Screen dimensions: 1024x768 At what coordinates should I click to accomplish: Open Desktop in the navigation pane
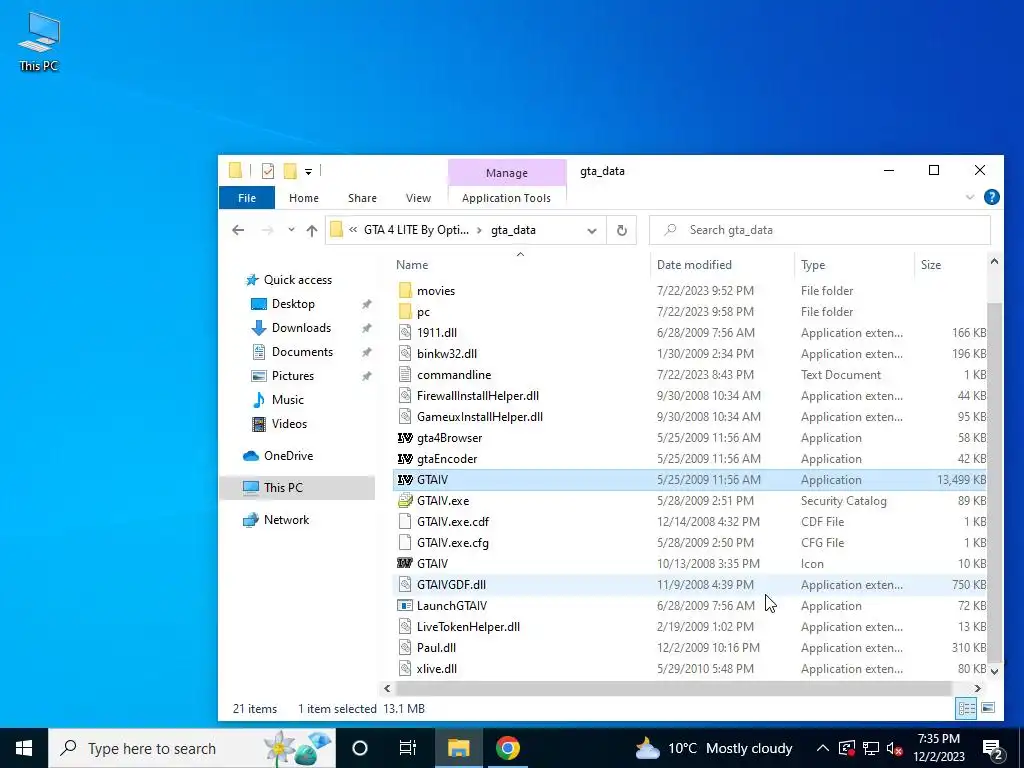(x=293, y=304)
